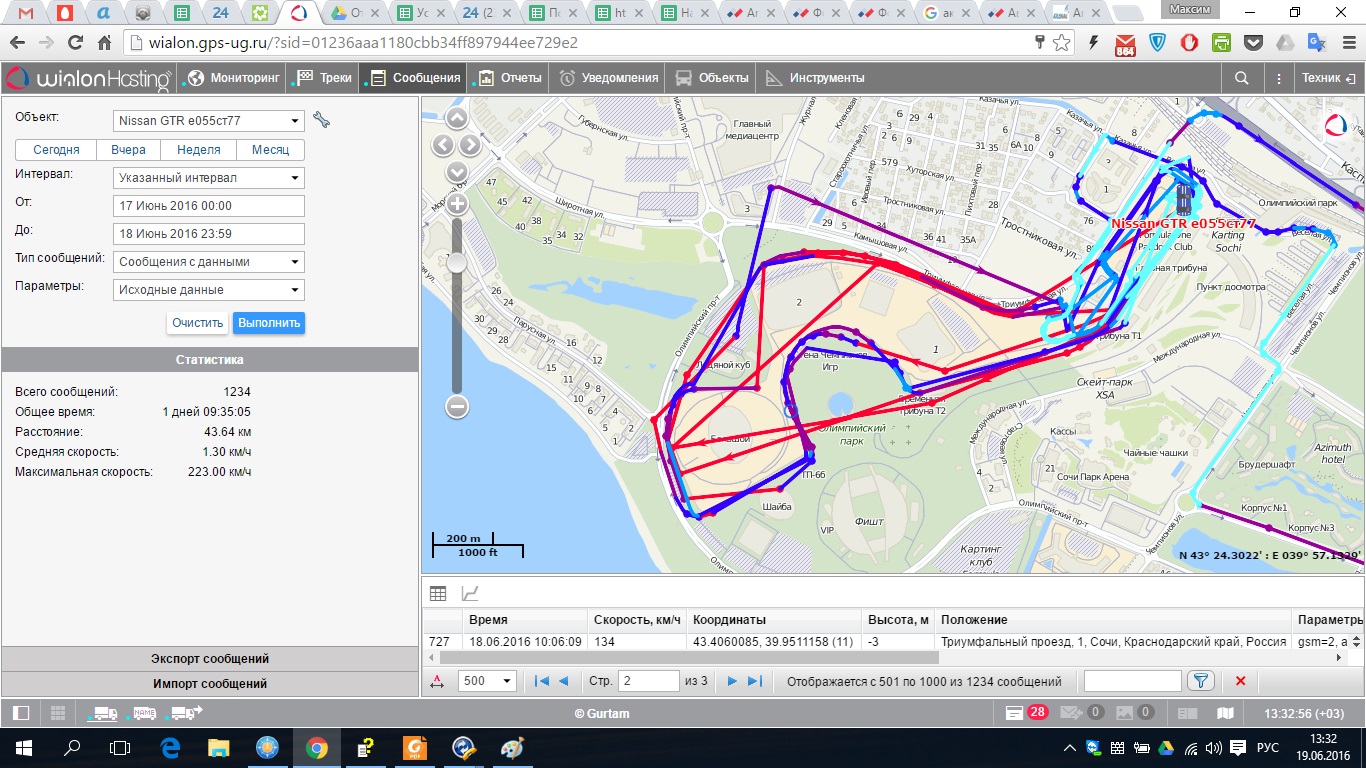Switch messages panel to table view
The image size is (1366, 768).
[x=438, y=593]
